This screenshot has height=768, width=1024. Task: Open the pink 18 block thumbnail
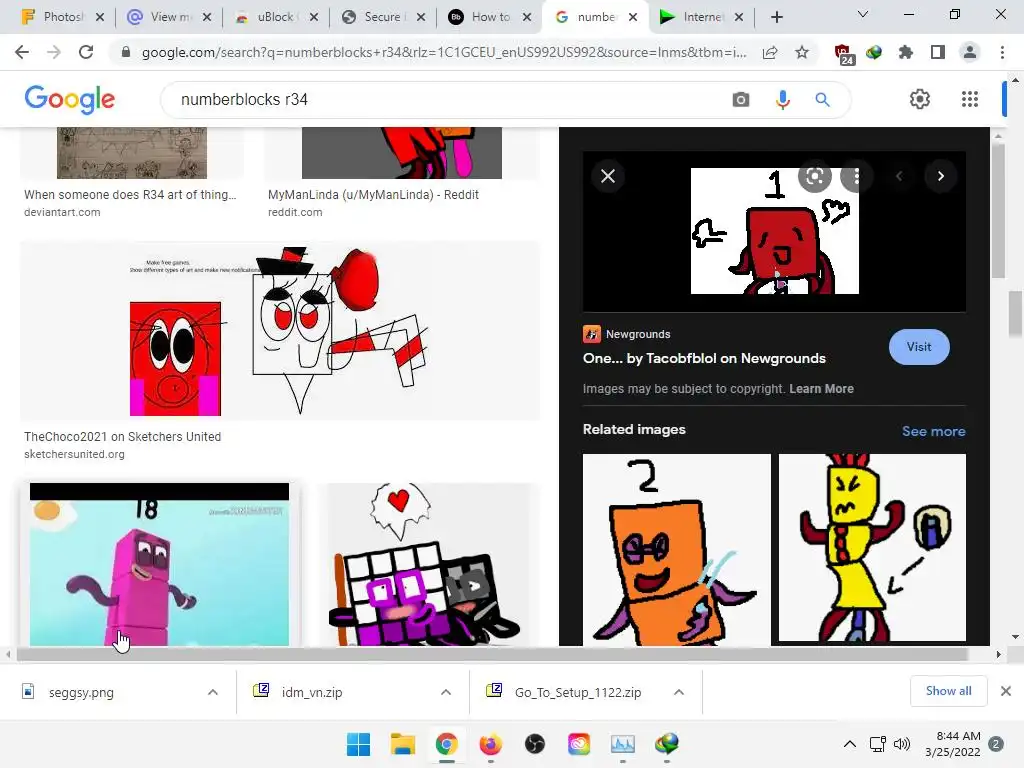[159, 565]
